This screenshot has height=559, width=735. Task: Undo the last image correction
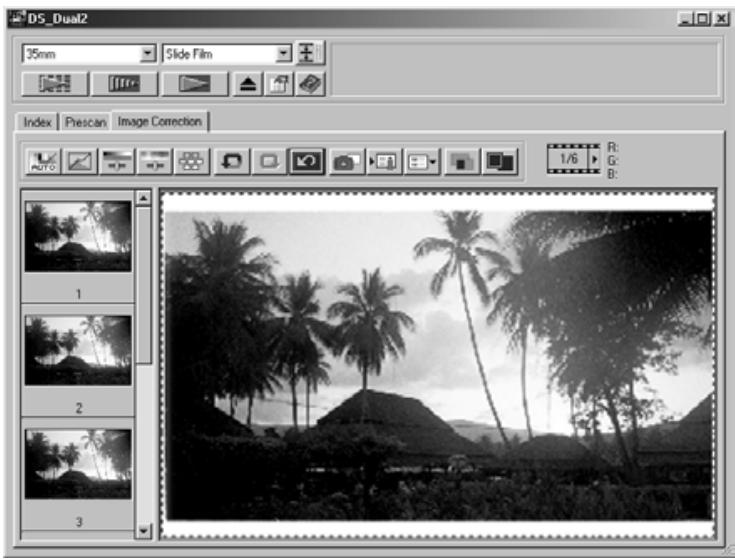tap(232, 162)
